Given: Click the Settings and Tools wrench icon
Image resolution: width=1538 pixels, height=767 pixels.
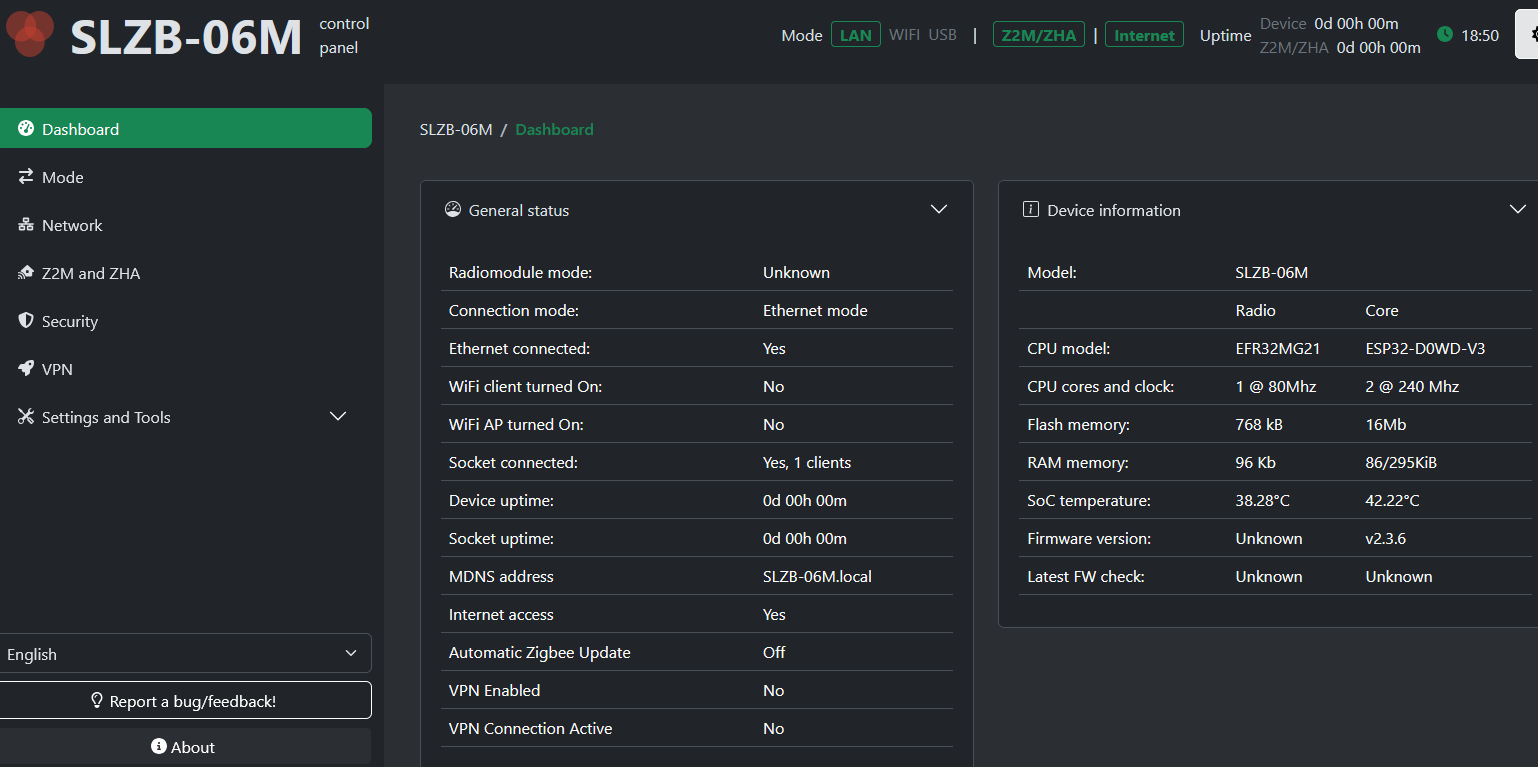Looking at the screenshot, I should click(x=26, y=417).
